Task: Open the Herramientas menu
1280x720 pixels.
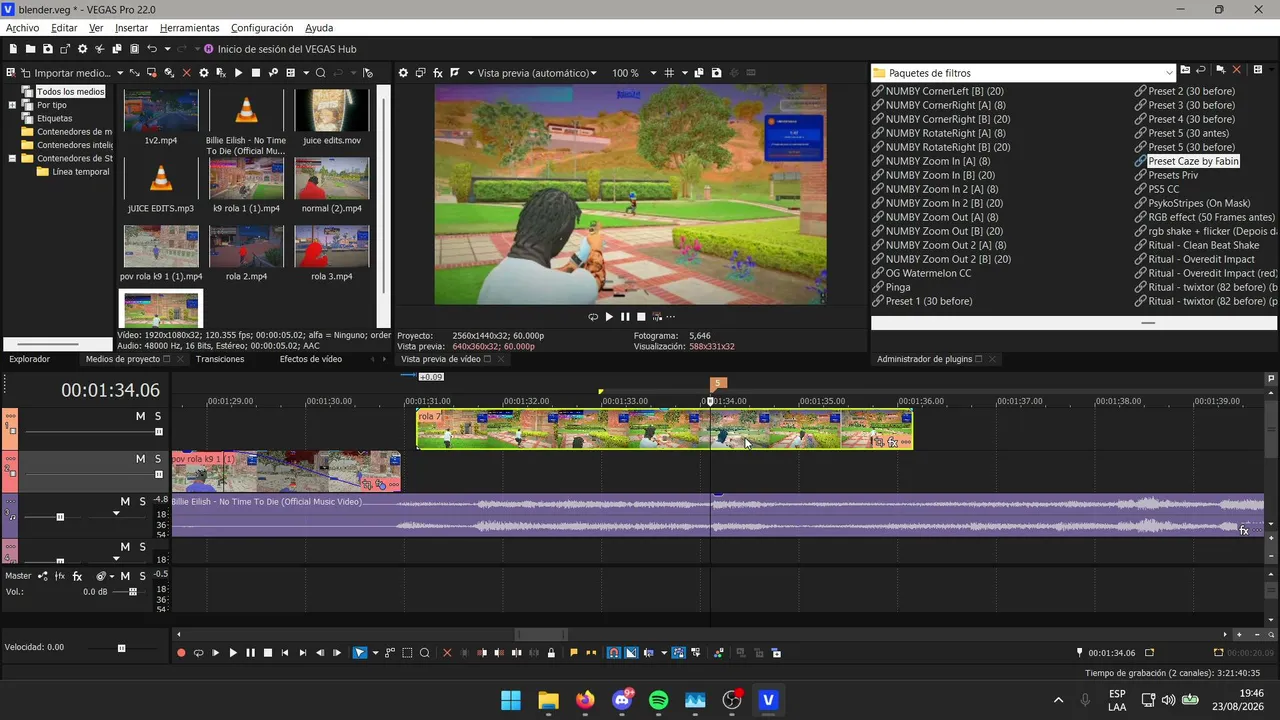Action: (x=189, y=28)
